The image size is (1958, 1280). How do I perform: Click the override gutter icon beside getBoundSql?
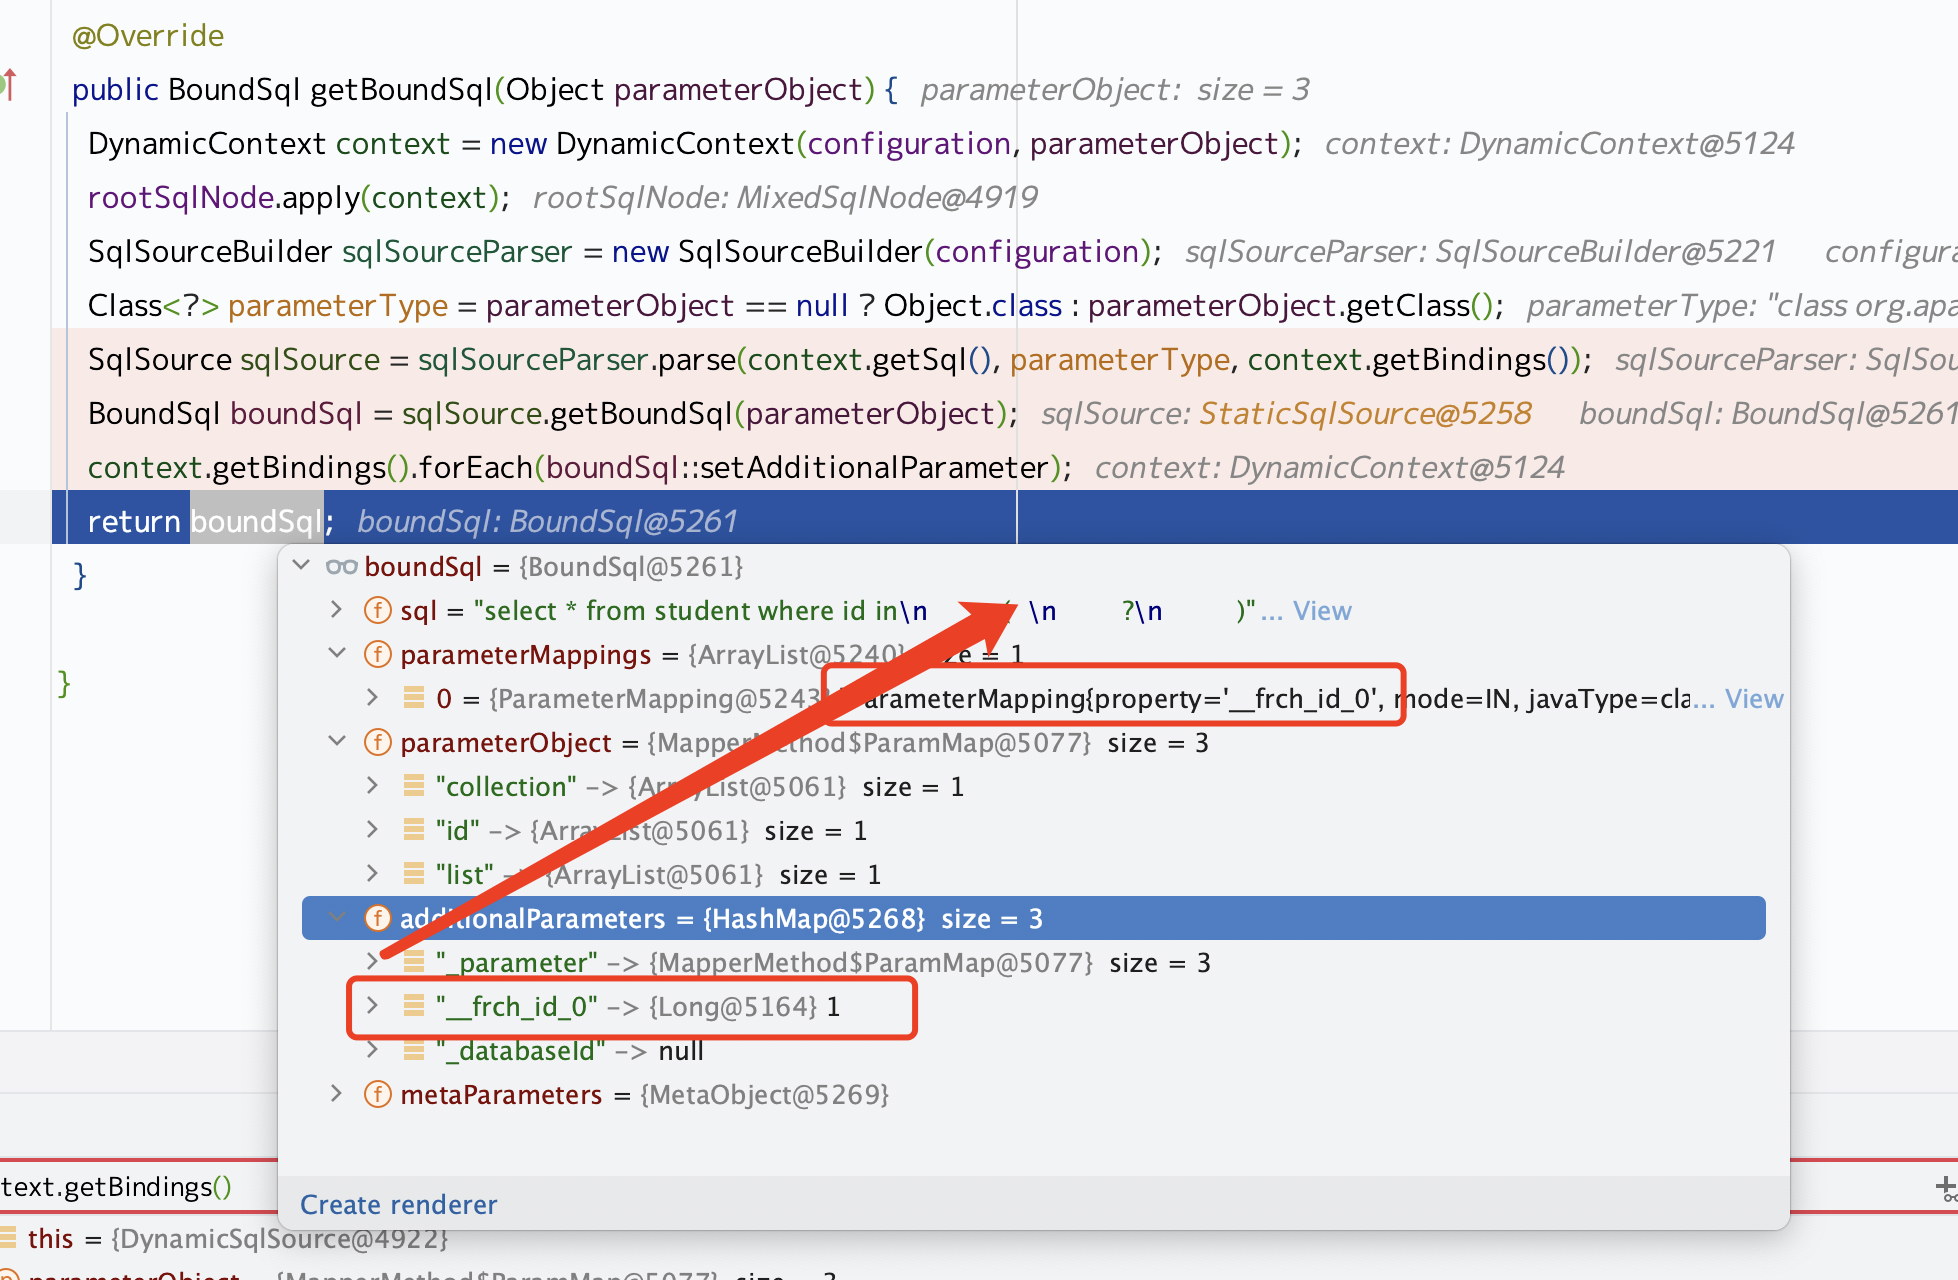coord(9,86)
